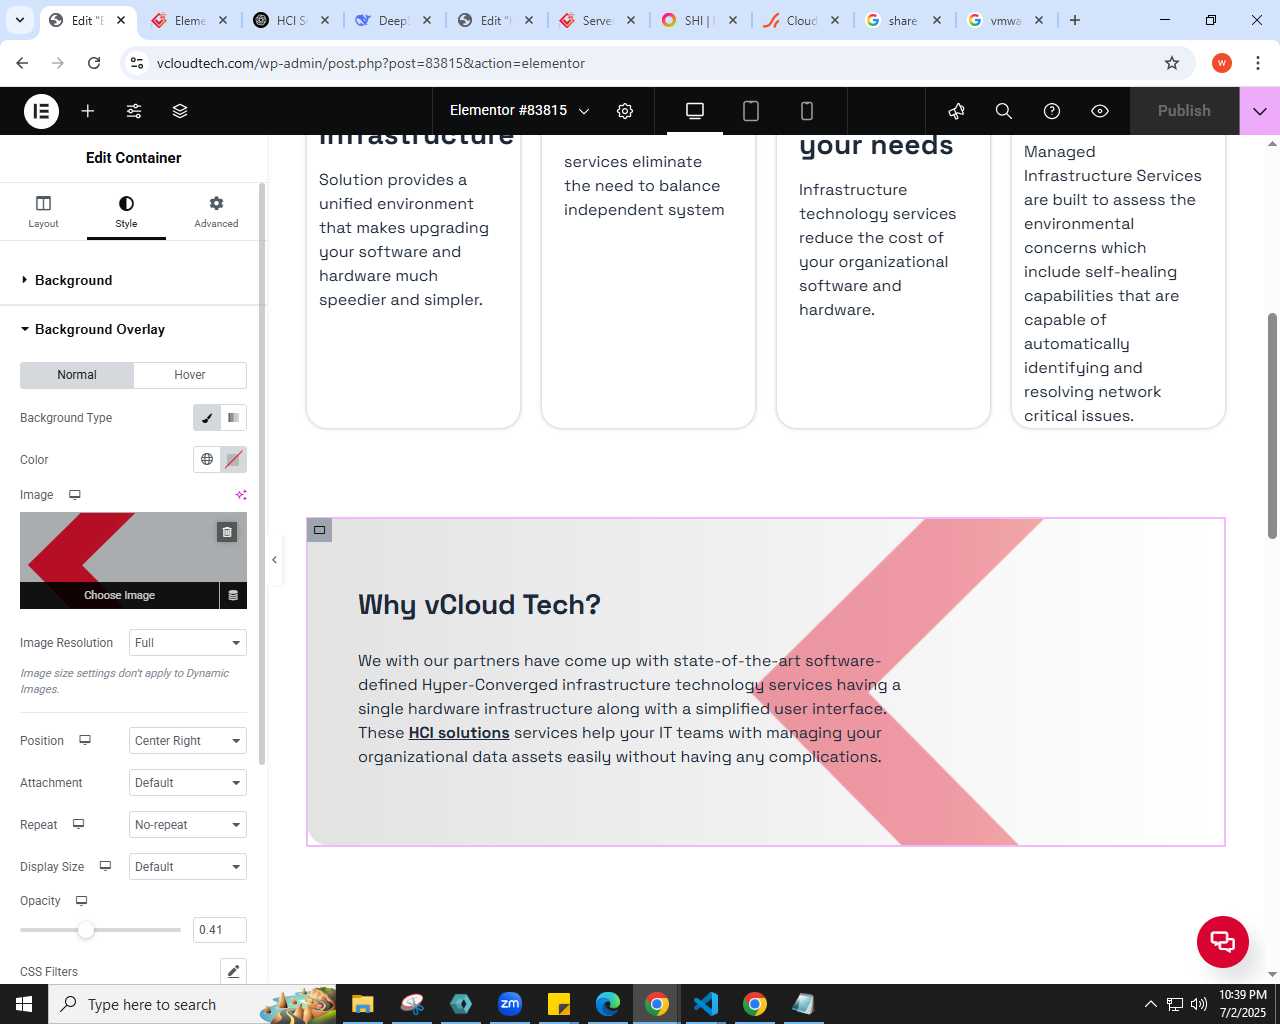The image size is (1280, 1024).
Task: Open the Elementor logo menu
Action: [x=41, y=111]
